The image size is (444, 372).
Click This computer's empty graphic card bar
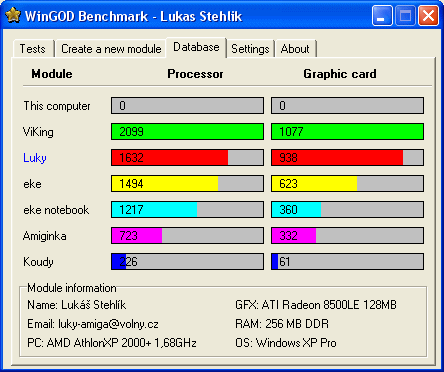point(347,106)
